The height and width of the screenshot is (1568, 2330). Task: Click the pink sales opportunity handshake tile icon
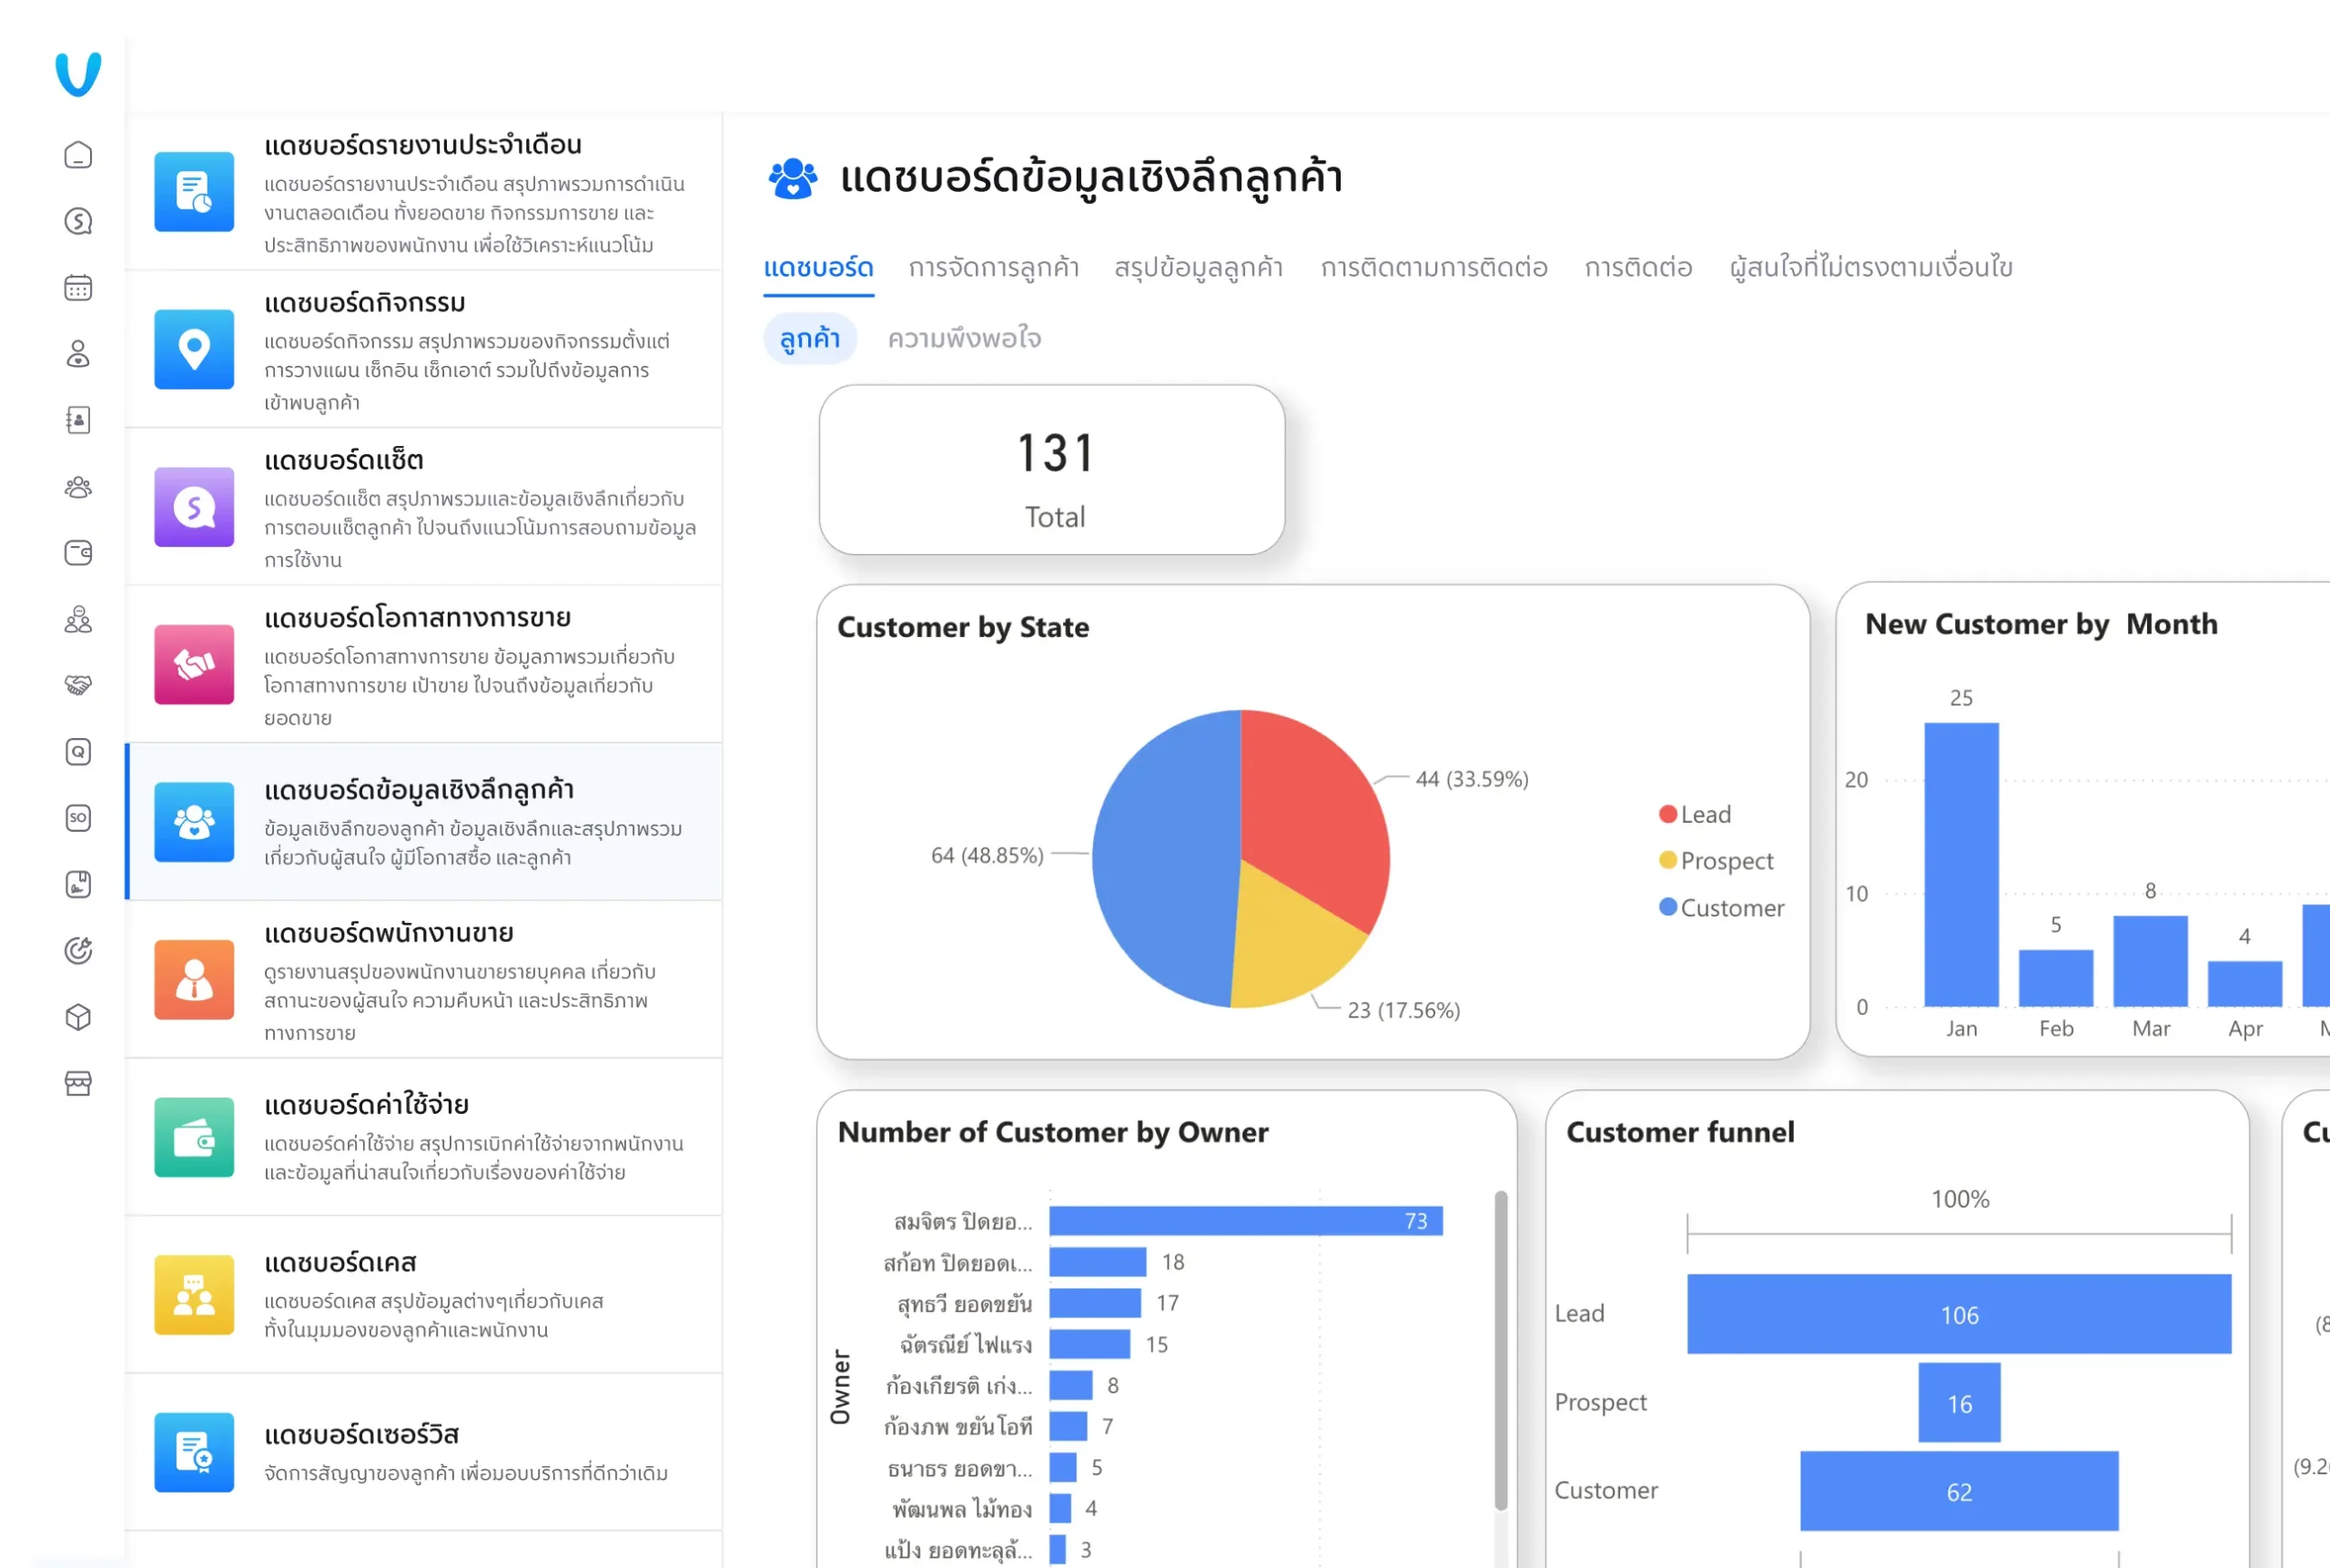pyautogui.click(x=194, y=664)
